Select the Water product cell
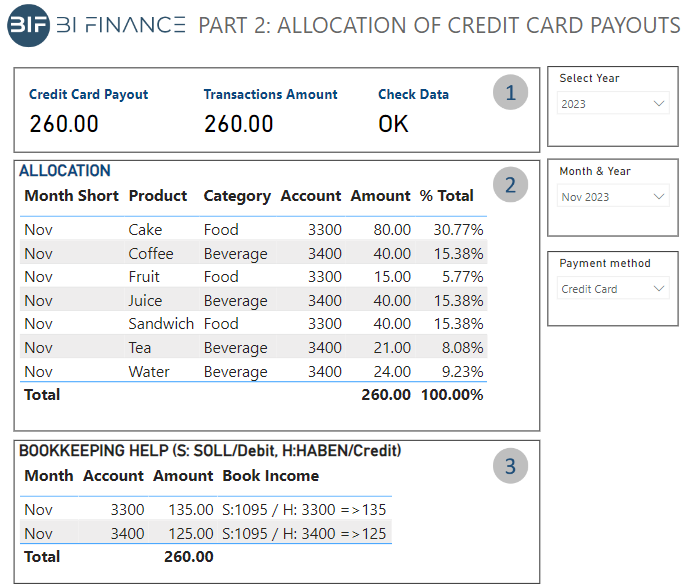Viewport: 686px width, 588px height. 149,371
